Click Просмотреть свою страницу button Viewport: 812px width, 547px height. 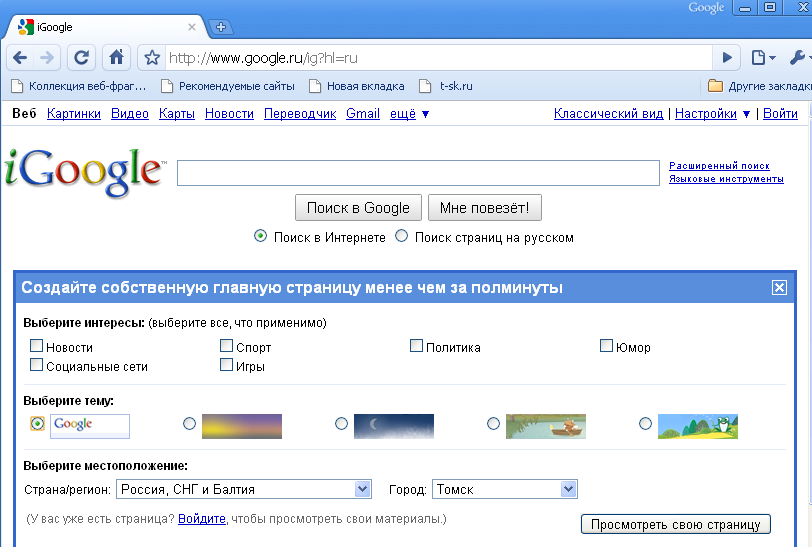click(x=676, y=524)
